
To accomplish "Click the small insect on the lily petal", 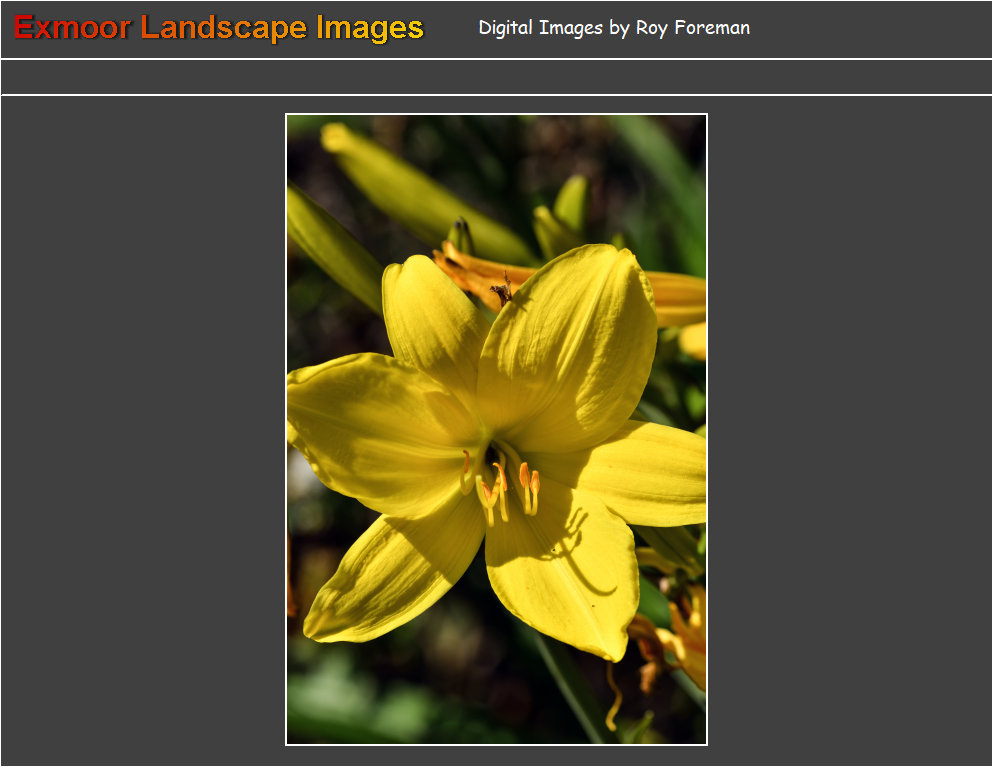I will pyautogui.click(x=502, y=291).
